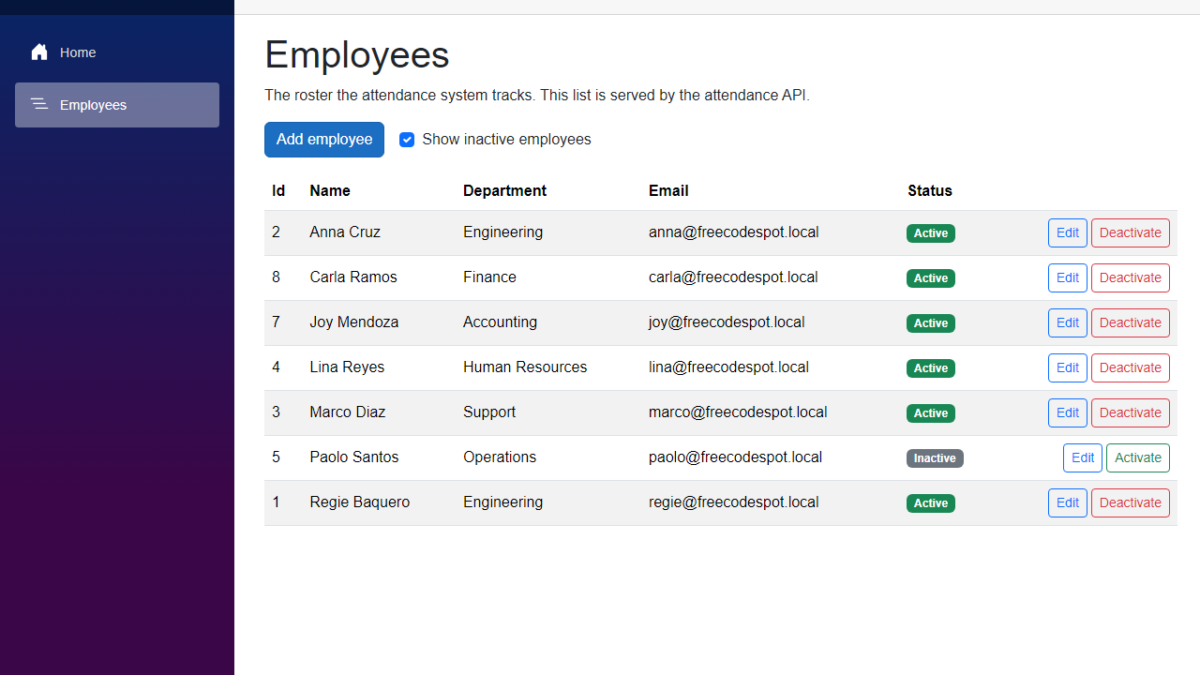The height and width of the screenshot is (675, 1200).
Task: Select the name Anna Cruz
Action: pos(345,232)
